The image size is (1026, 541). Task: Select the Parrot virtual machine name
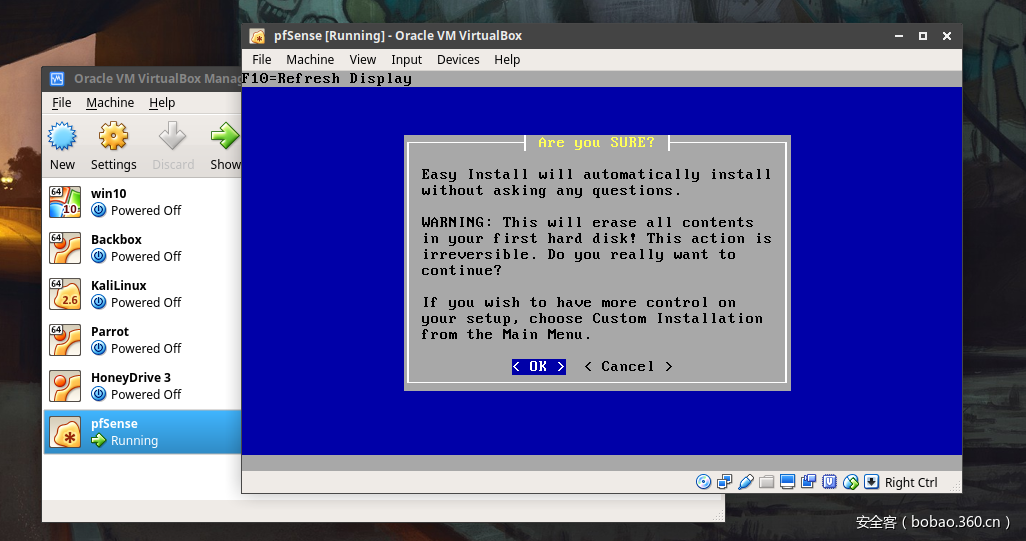tap(110, 332)
